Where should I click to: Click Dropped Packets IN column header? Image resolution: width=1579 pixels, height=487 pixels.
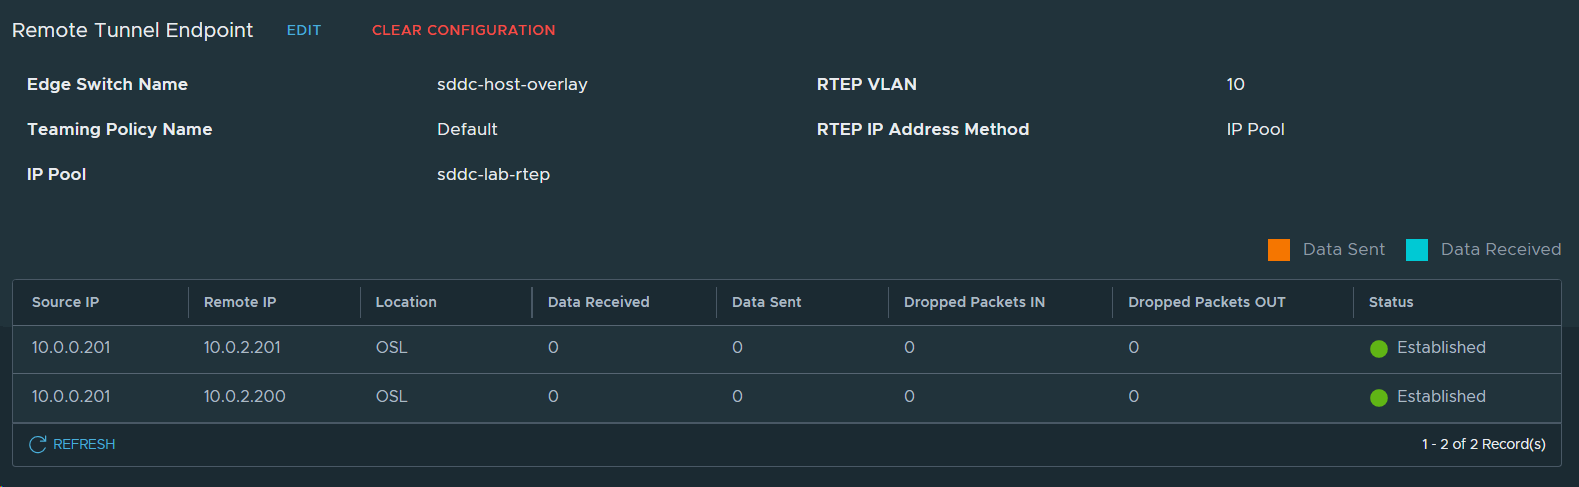(x=974, y=302)
